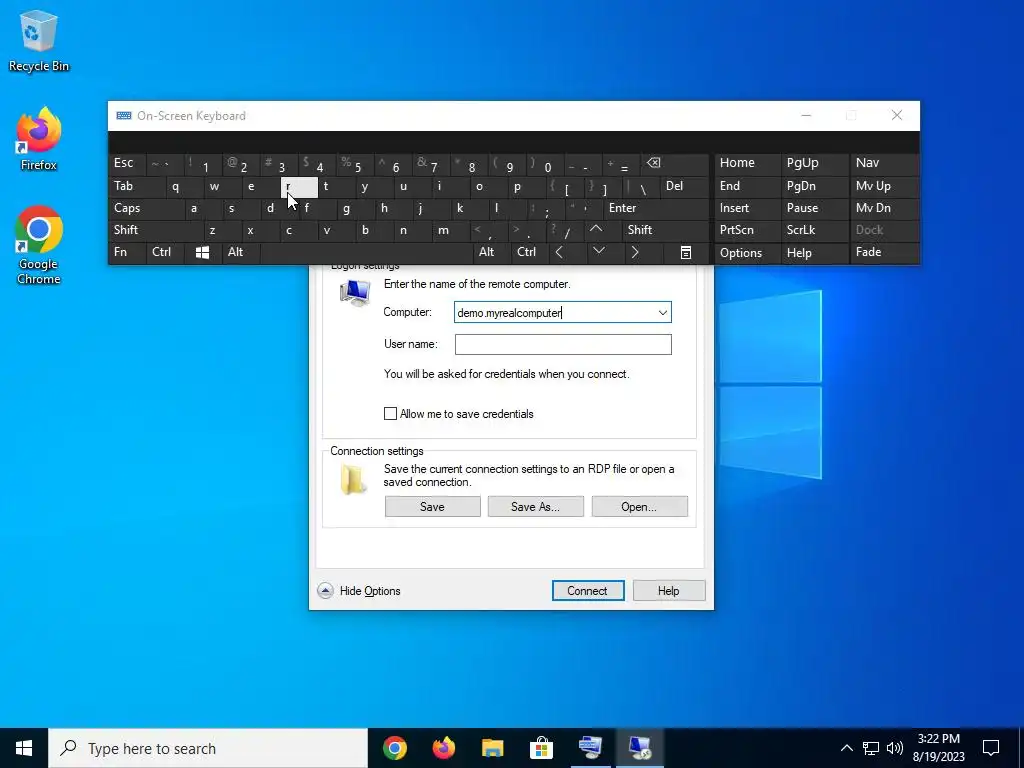
Task: Click the Tab key on keyboard
Action: (x=136, y=187)
